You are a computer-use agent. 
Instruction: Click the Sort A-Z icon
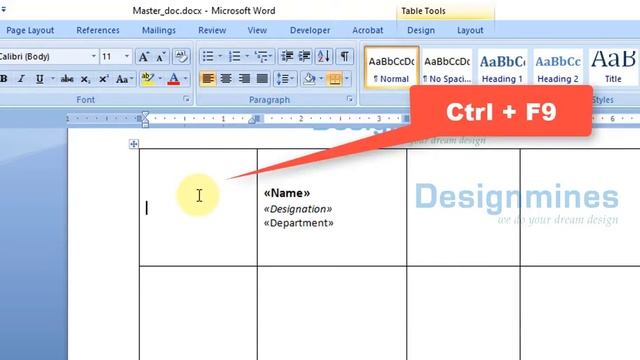click(x=324, y=56)
